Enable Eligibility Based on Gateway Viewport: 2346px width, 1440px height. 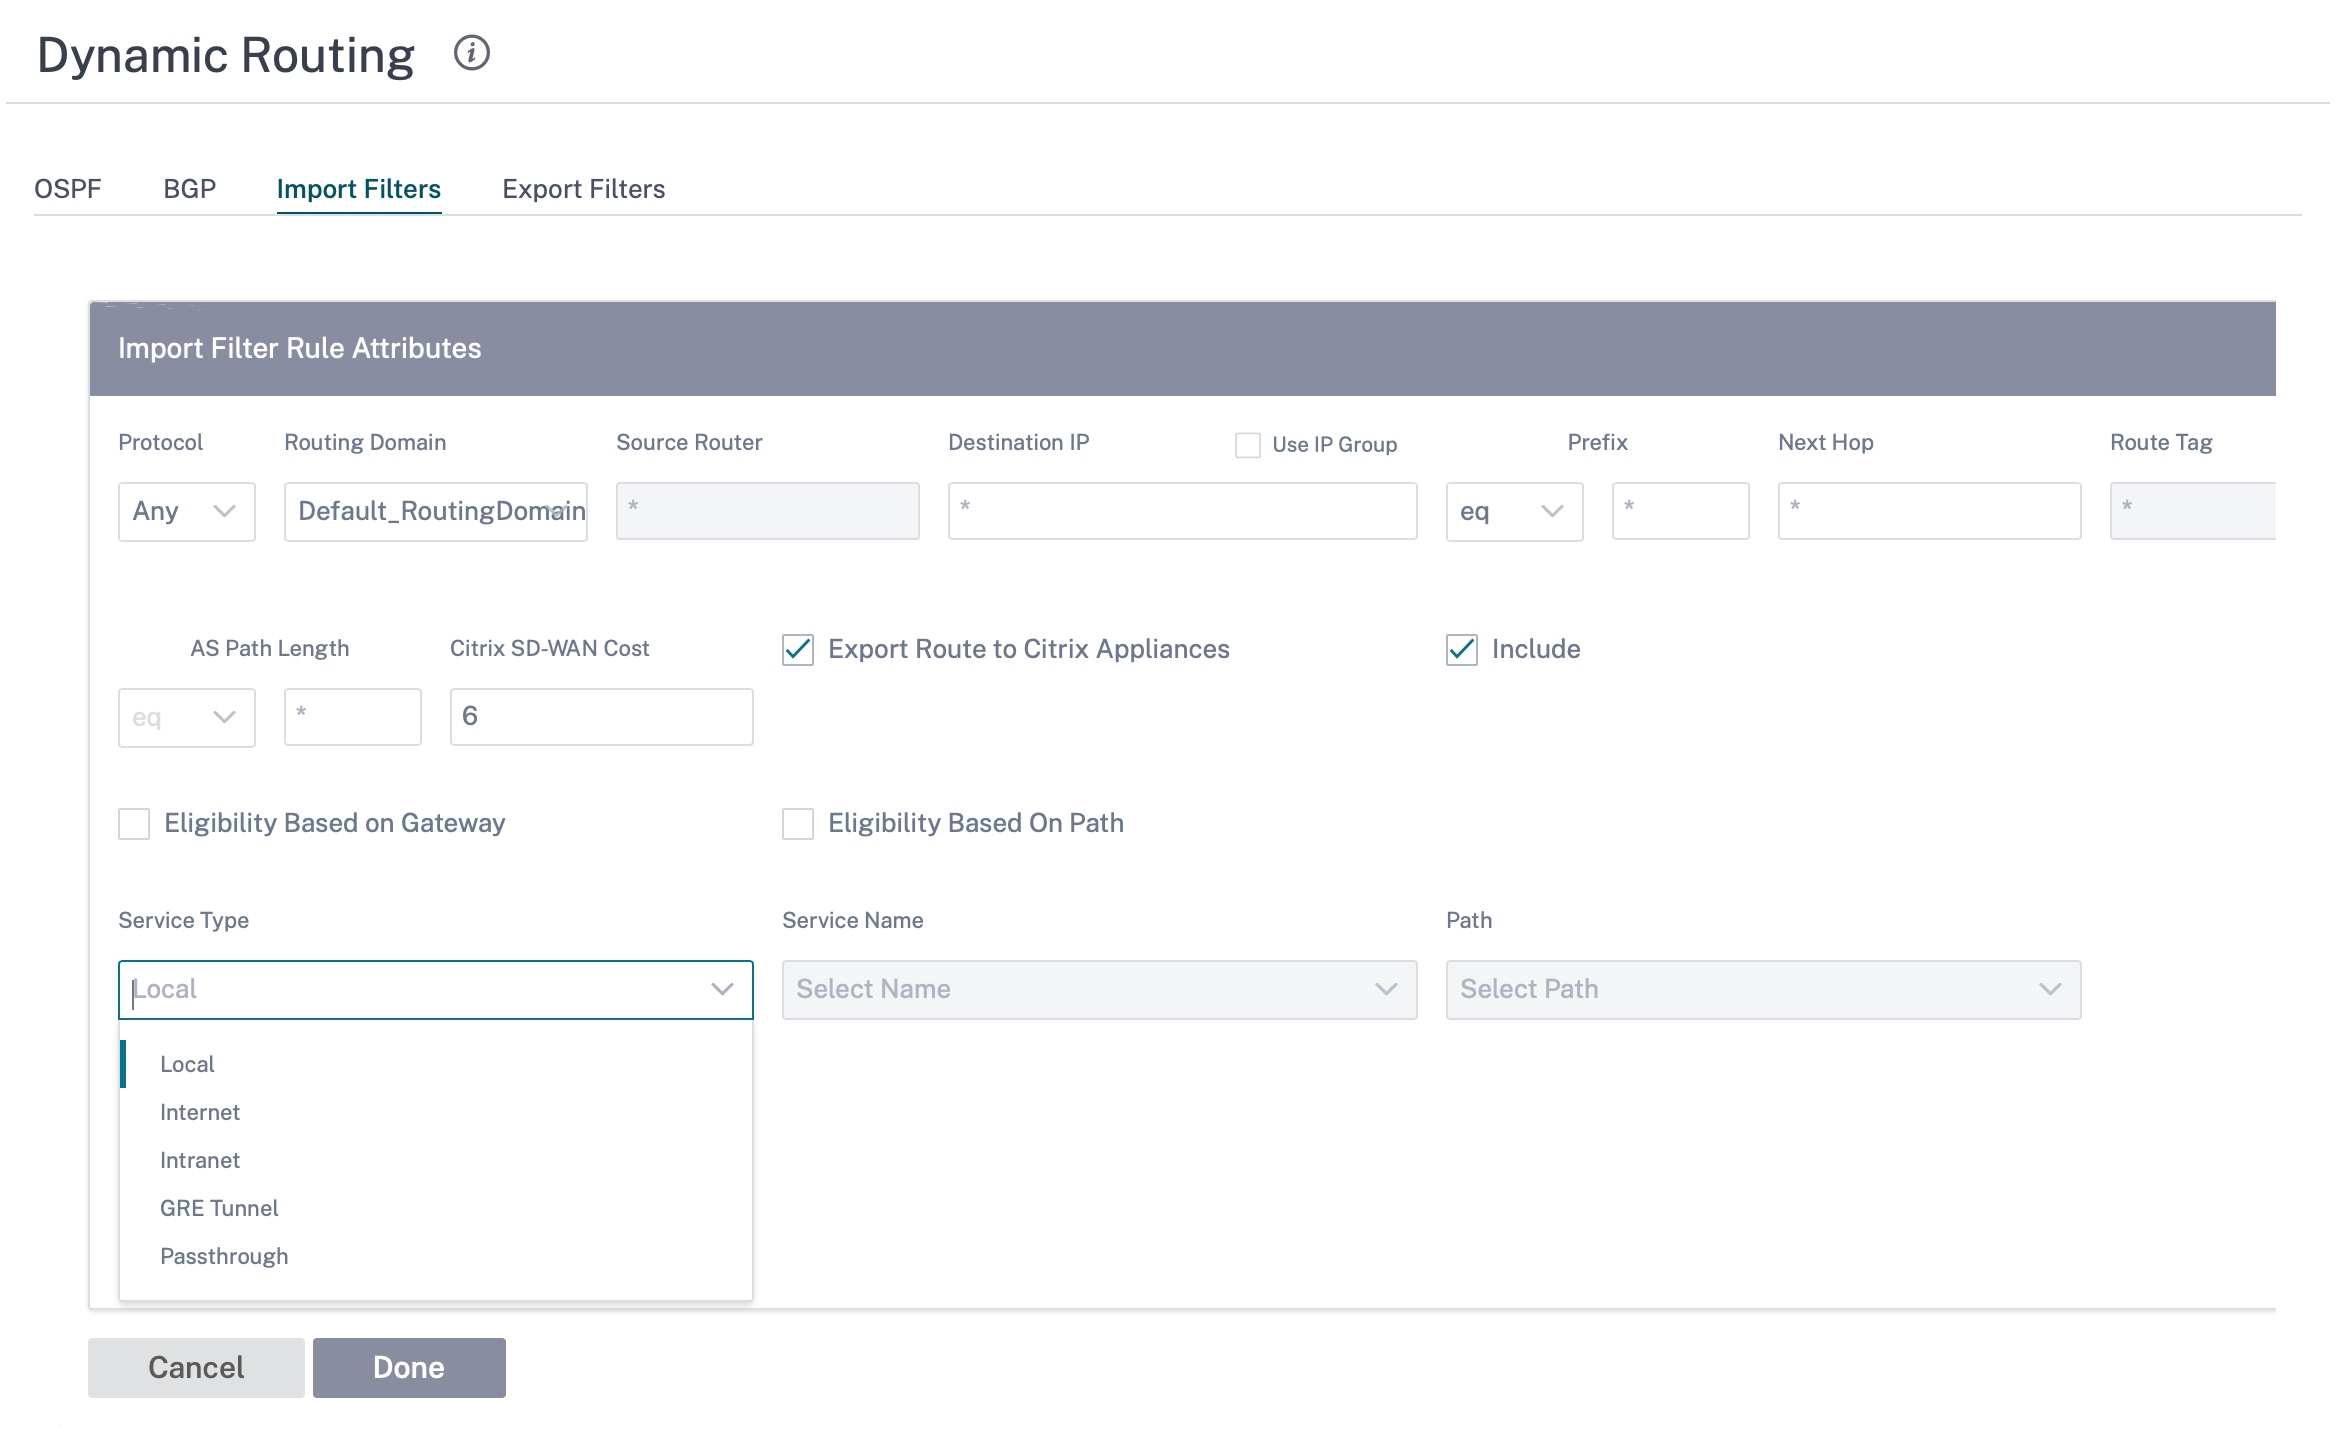134,824
